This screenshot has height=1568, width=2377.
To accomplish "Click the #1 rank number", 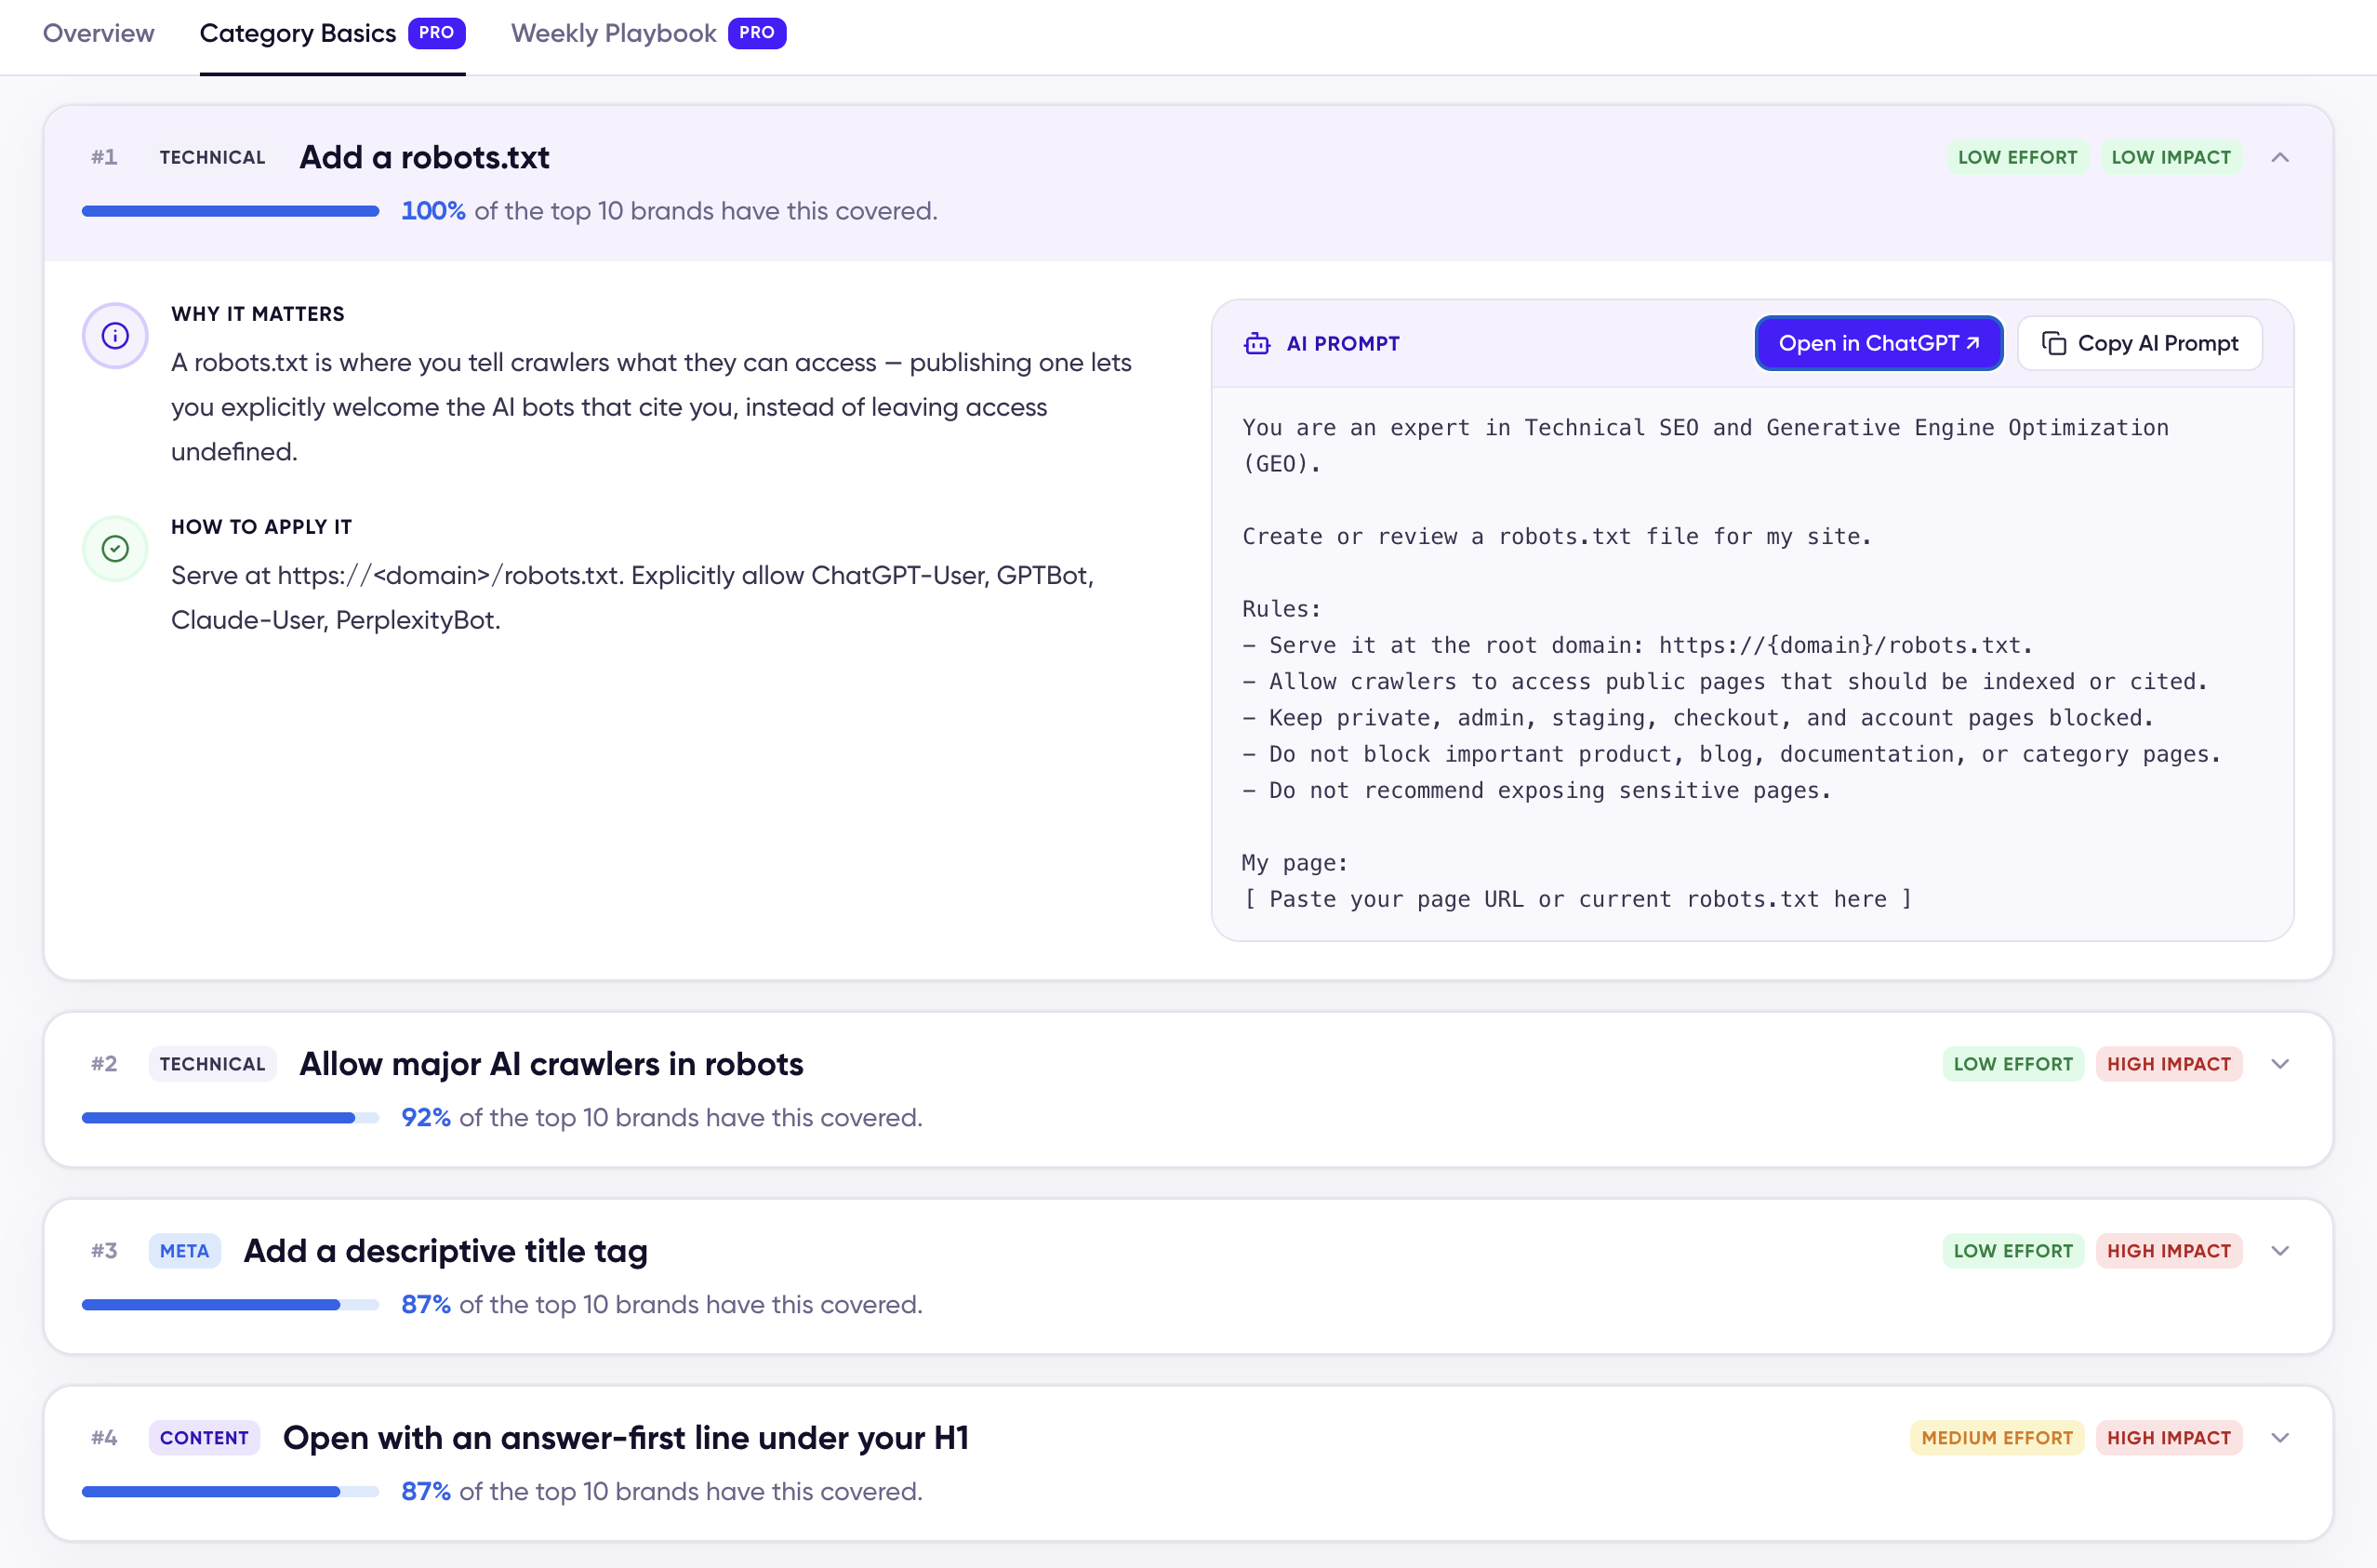I will (104, 157).
